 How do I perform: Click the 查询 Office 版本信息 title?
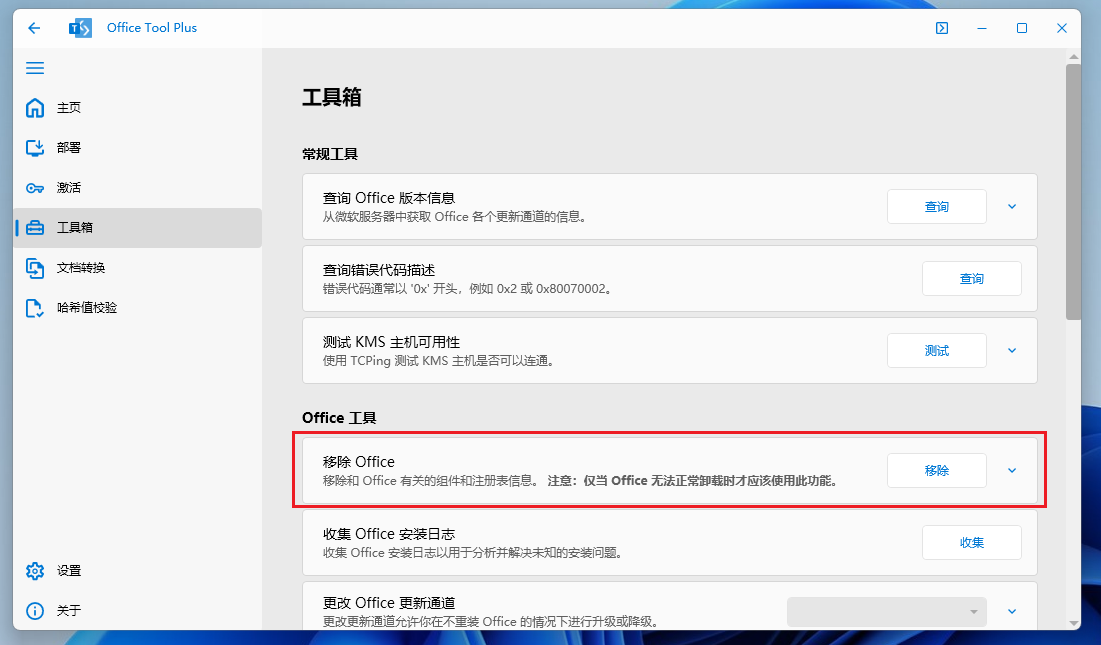pyautogui.click(x=389, y=199)
